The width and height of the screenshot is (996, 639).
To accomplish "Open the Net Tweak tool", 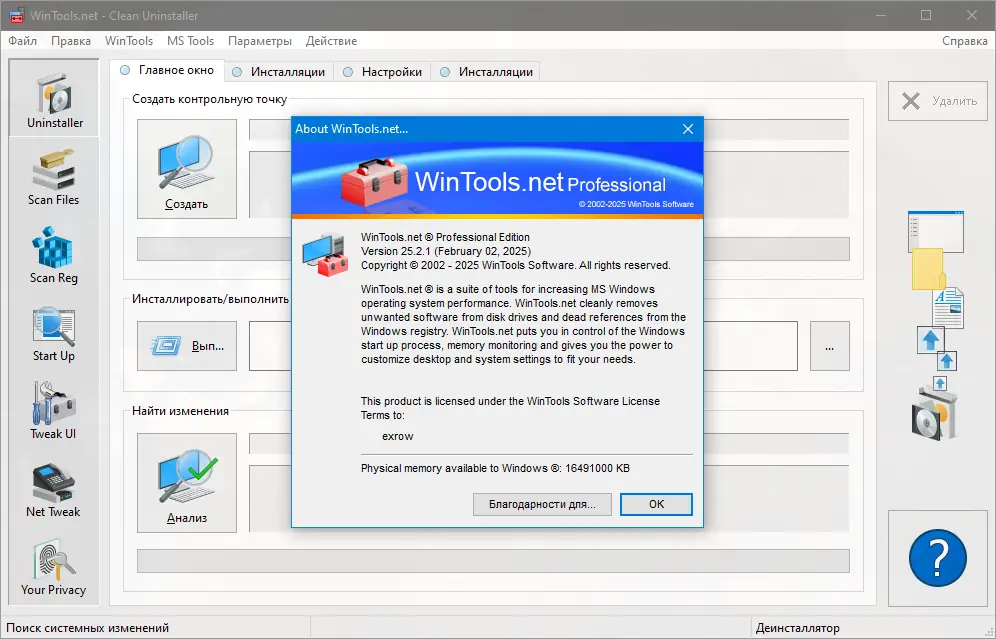I will 54,490.
